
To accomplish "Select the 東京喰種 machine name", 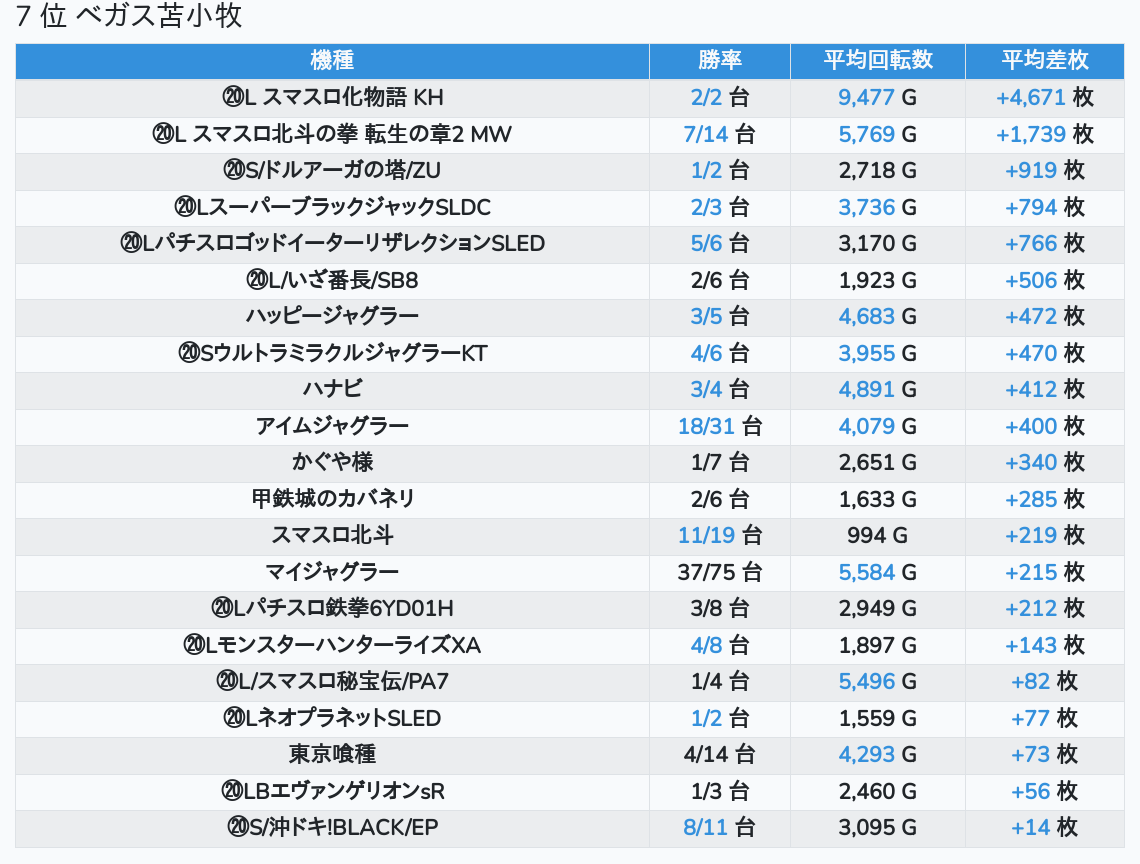I will (x=332, y=754).
